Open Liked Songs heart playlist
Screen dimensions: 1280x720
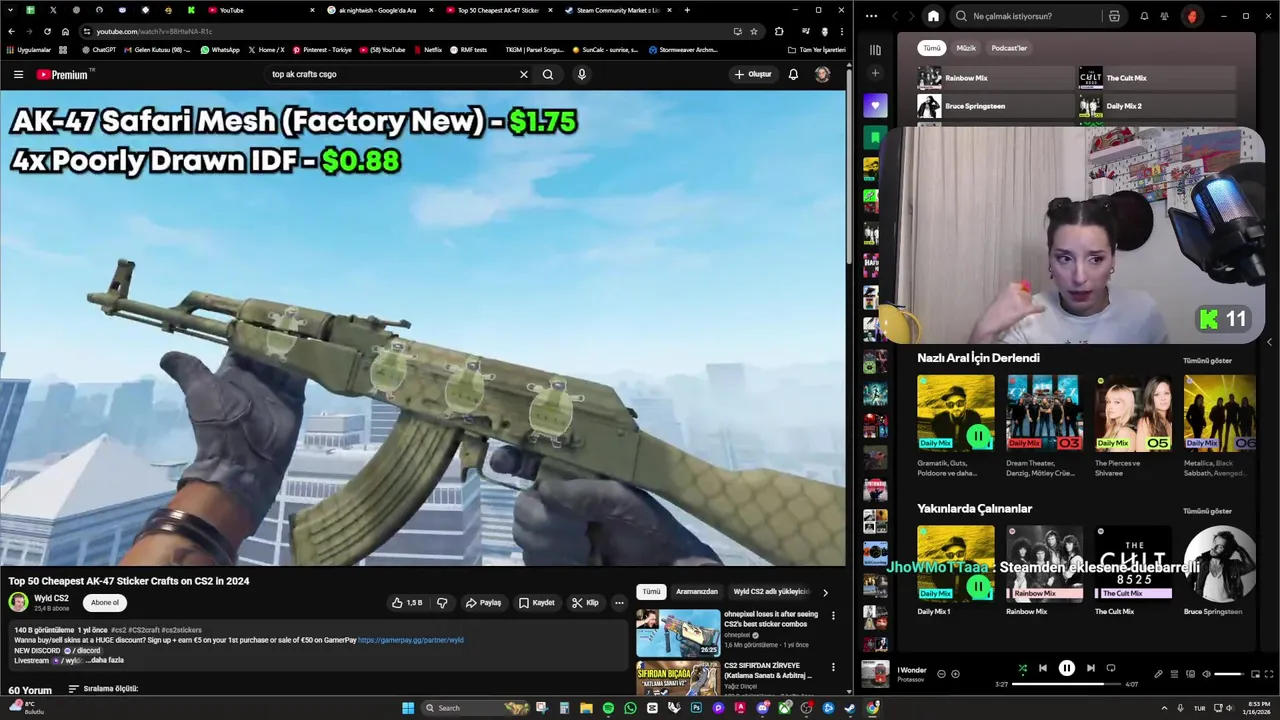[x=875, y=105]
